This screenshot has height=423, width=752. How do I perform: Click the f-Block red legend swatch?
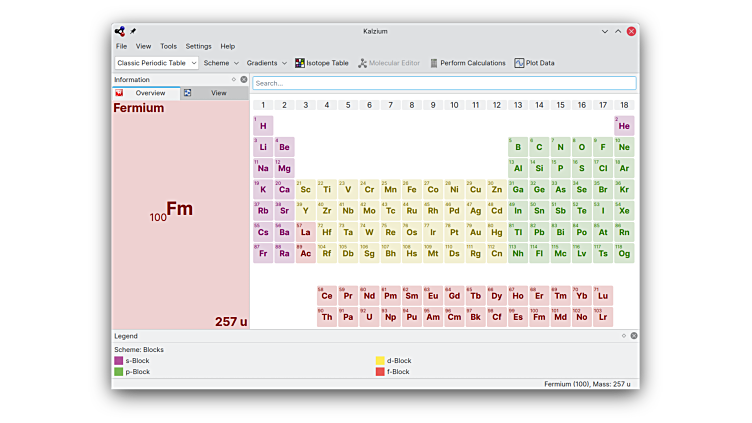[380, 372]
